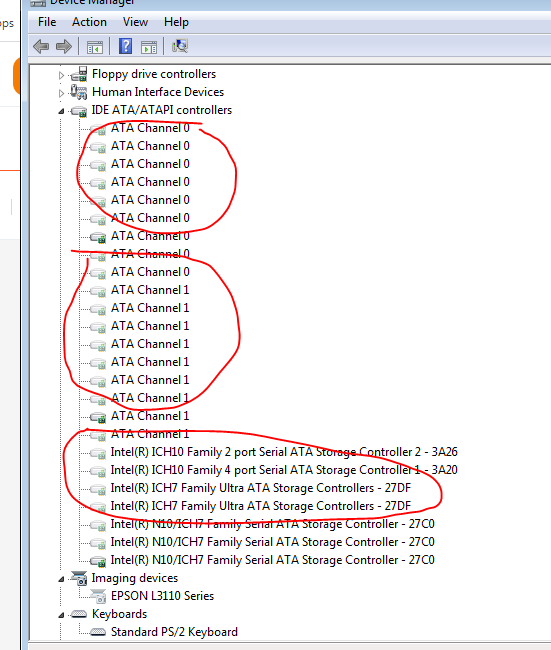Click the Standard PS/2 Keyboard device icon

point(98,632)
